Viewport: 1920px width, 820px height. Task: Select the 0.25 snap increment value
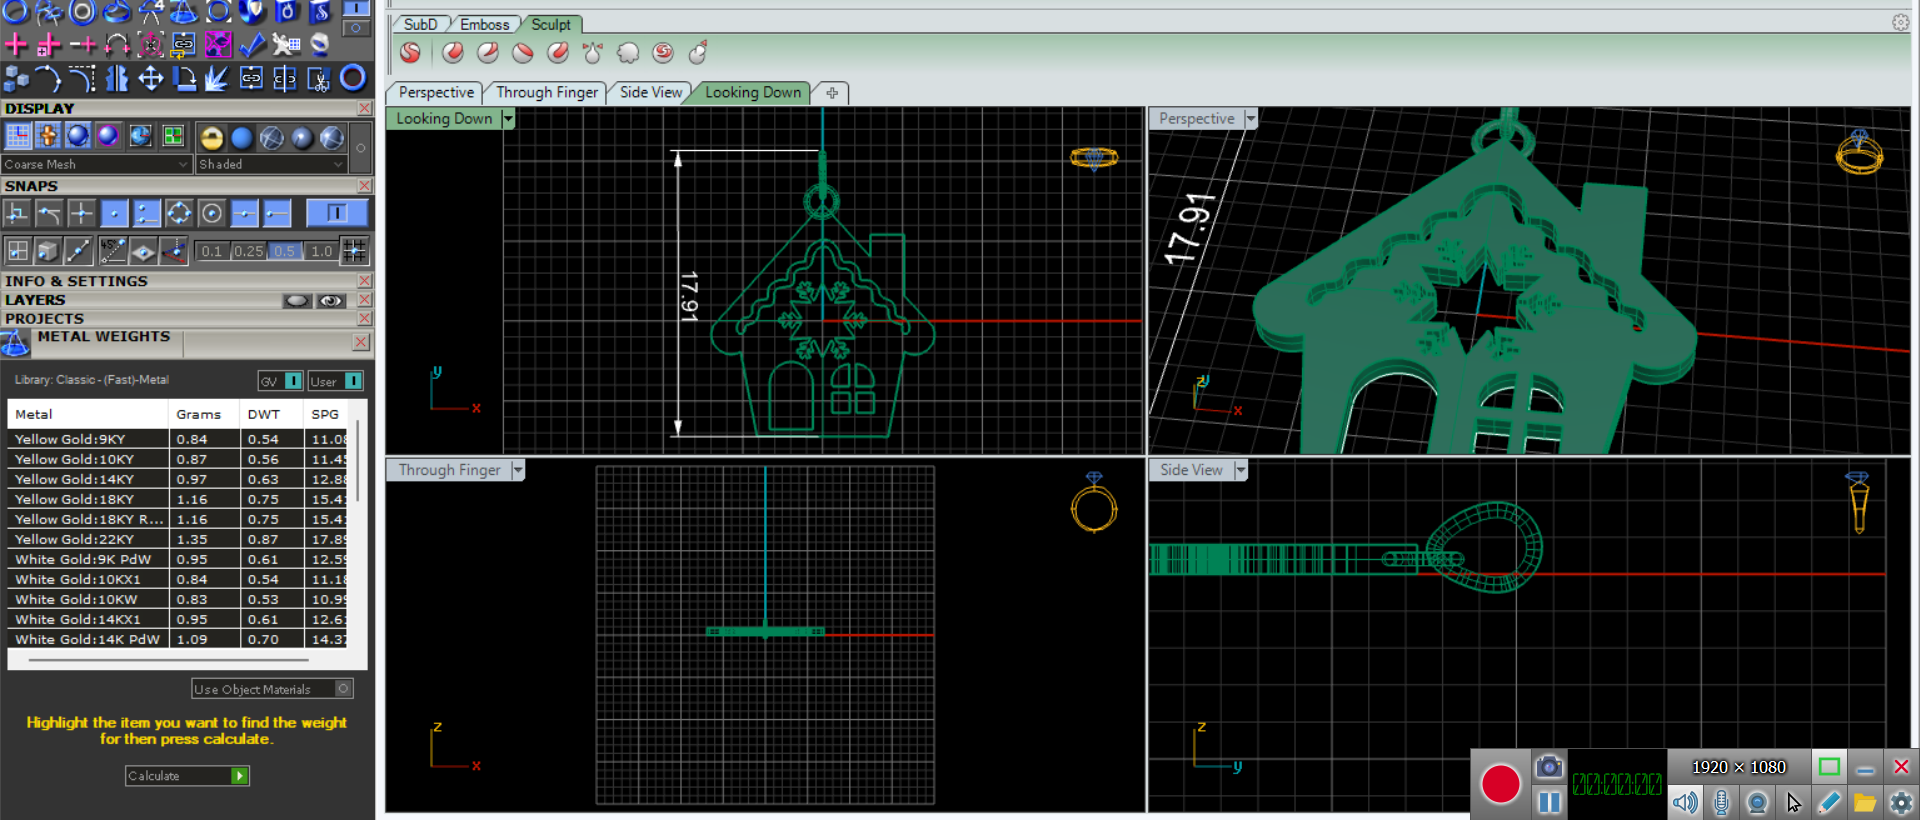point(248,251)
